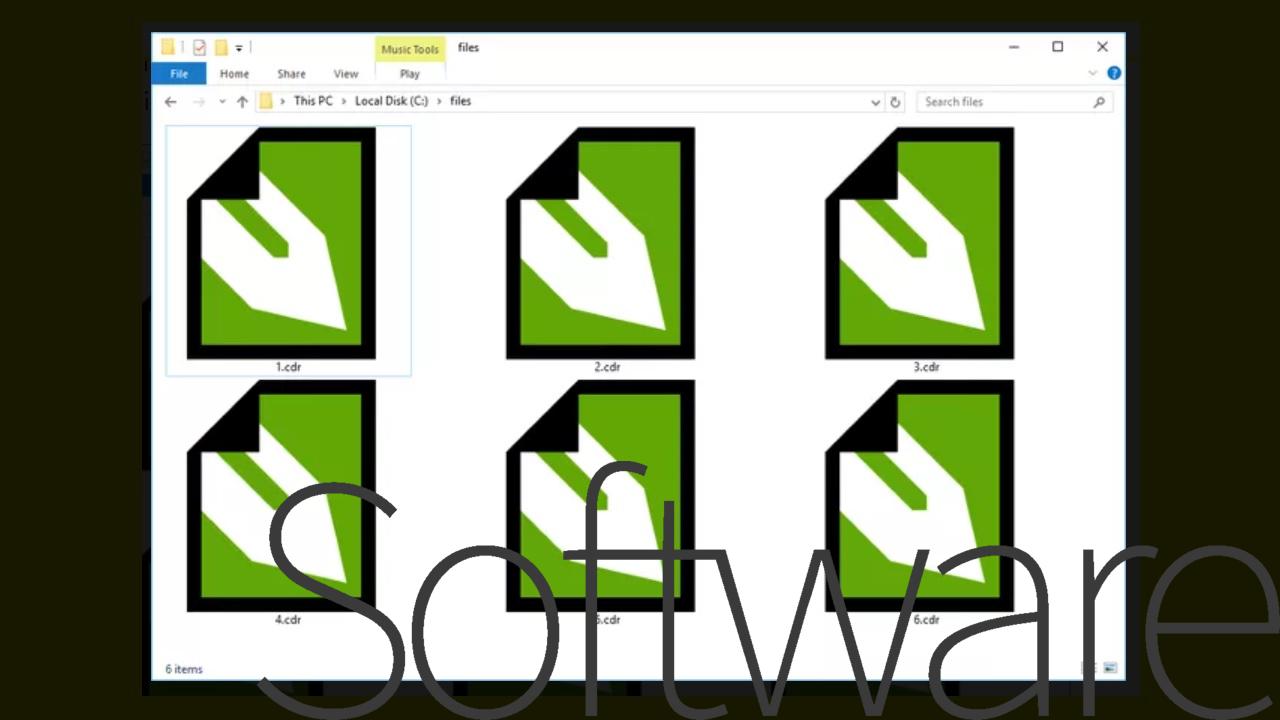Click the 1.cdr file name label
The width and height of the screenshot is (1280, 720).
coord(288,367)
